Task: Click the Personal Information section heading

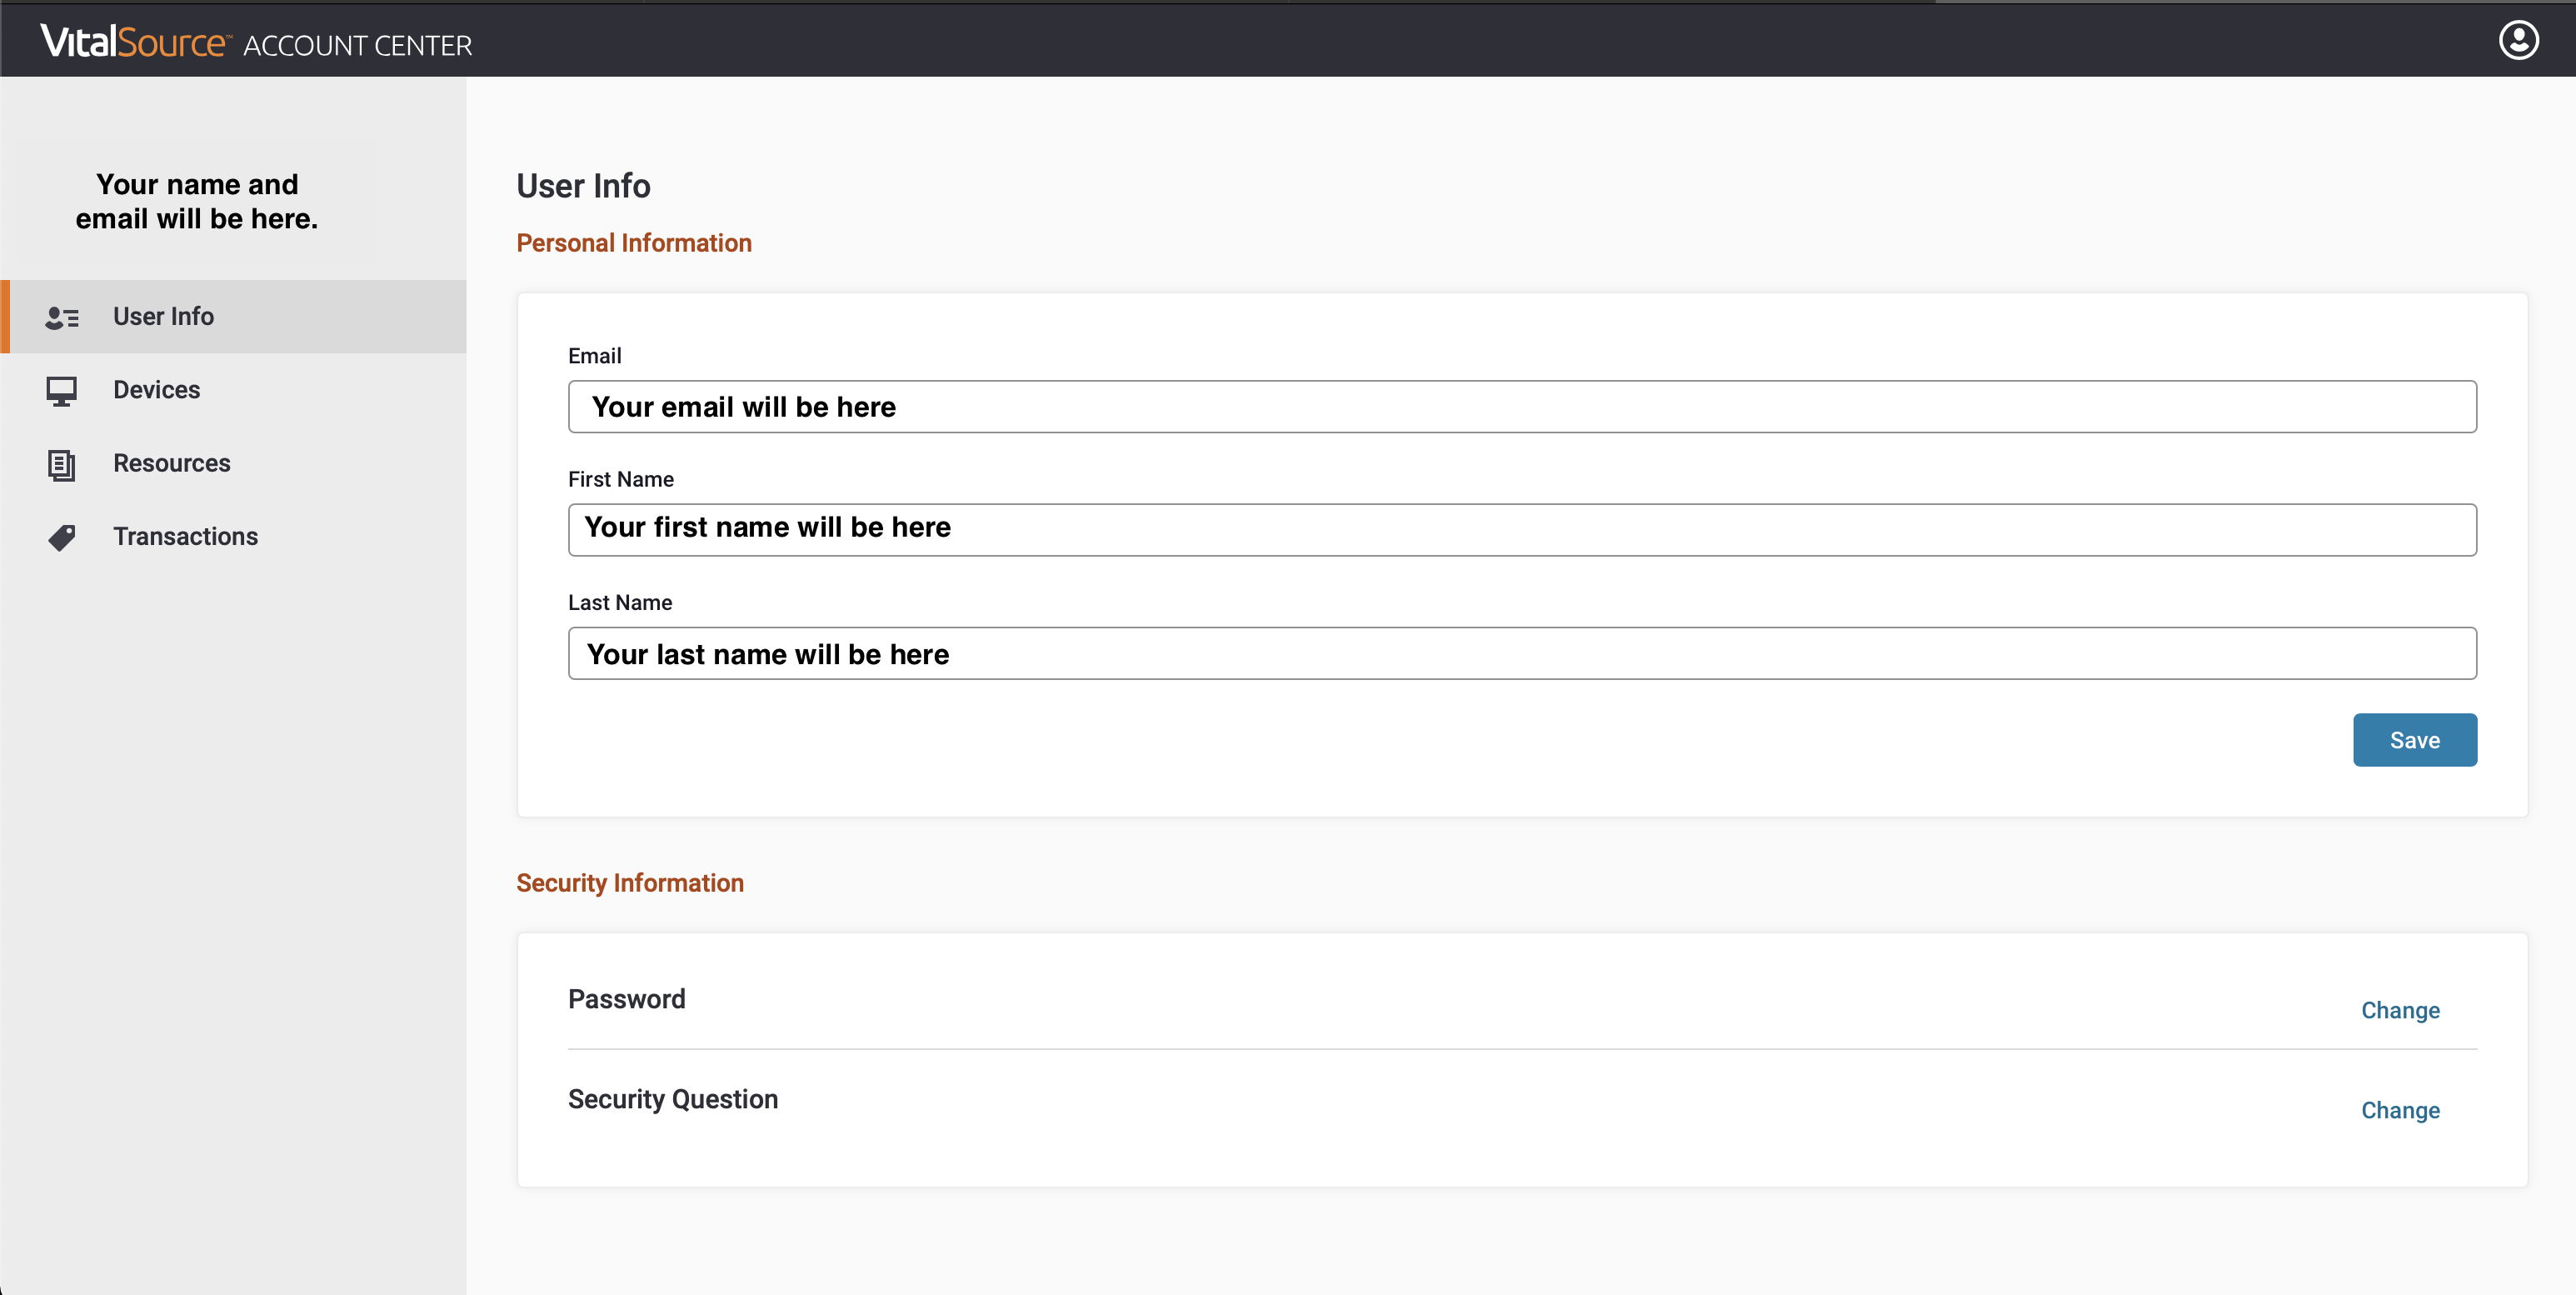Action: click(x=634, y=243)
